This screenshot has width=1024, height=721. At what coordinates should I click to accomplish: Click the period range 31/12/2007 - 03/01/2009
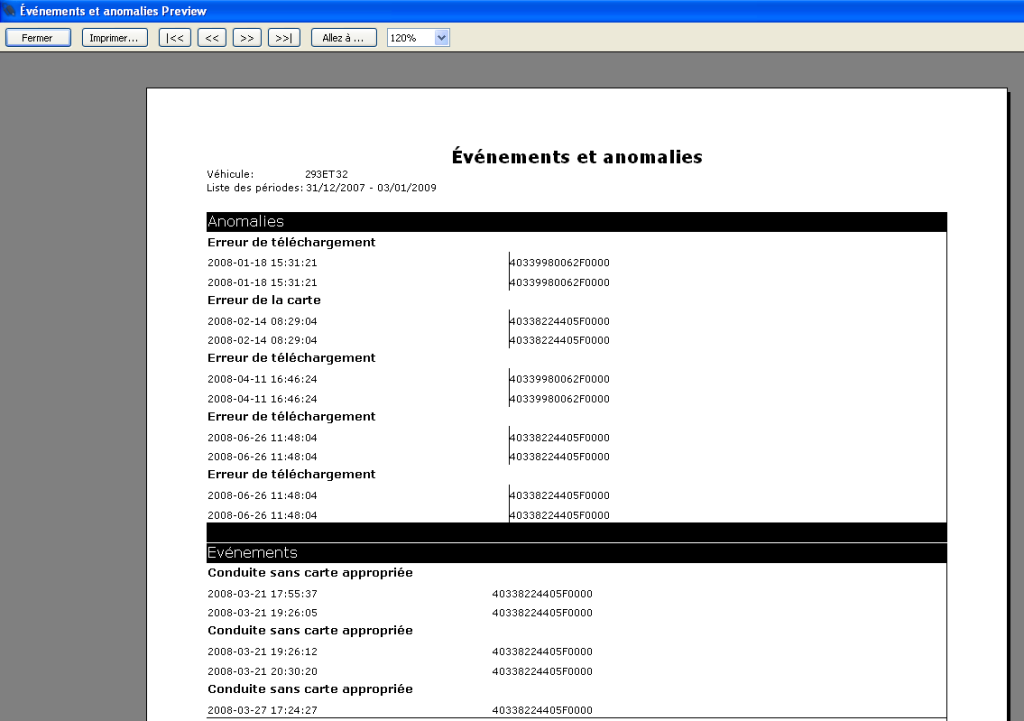click(x=371, y=188)
